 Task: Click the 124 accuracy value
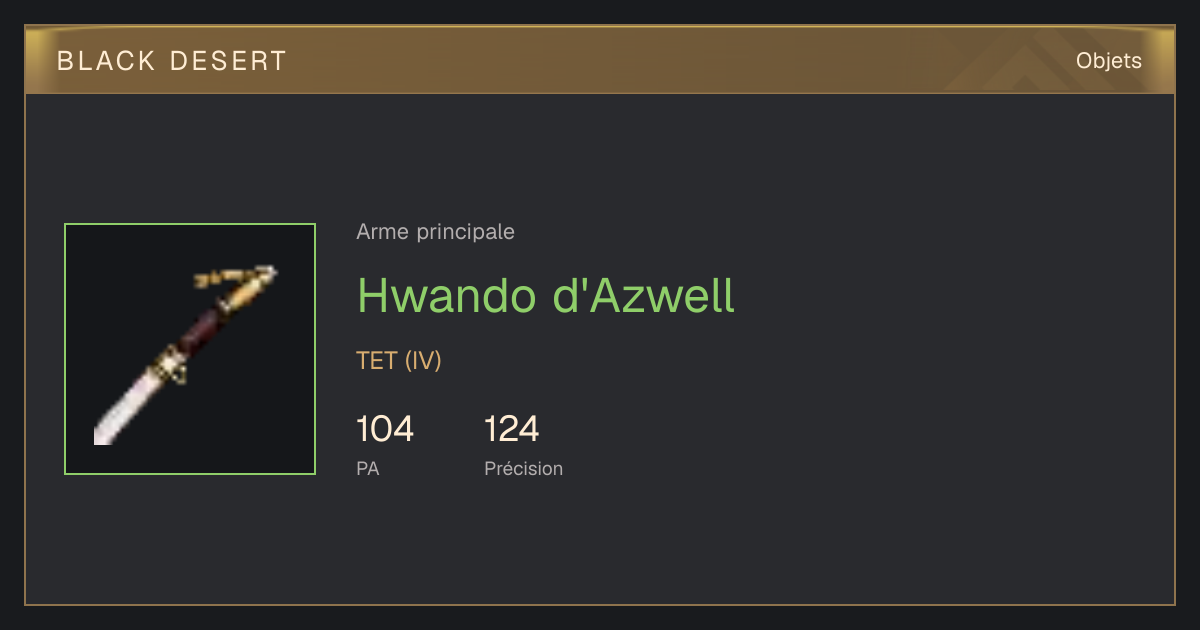point(512,429)
